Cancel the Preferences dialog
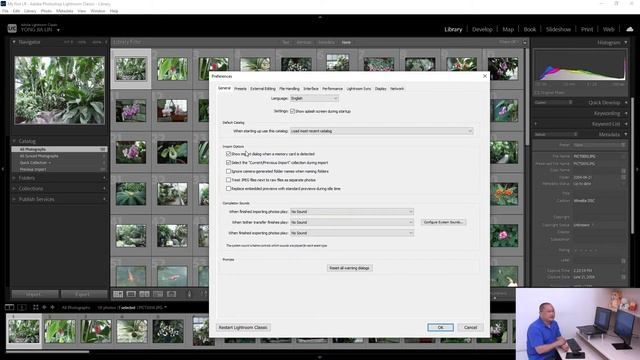This screenshot has width=640, height=360. 470,327
